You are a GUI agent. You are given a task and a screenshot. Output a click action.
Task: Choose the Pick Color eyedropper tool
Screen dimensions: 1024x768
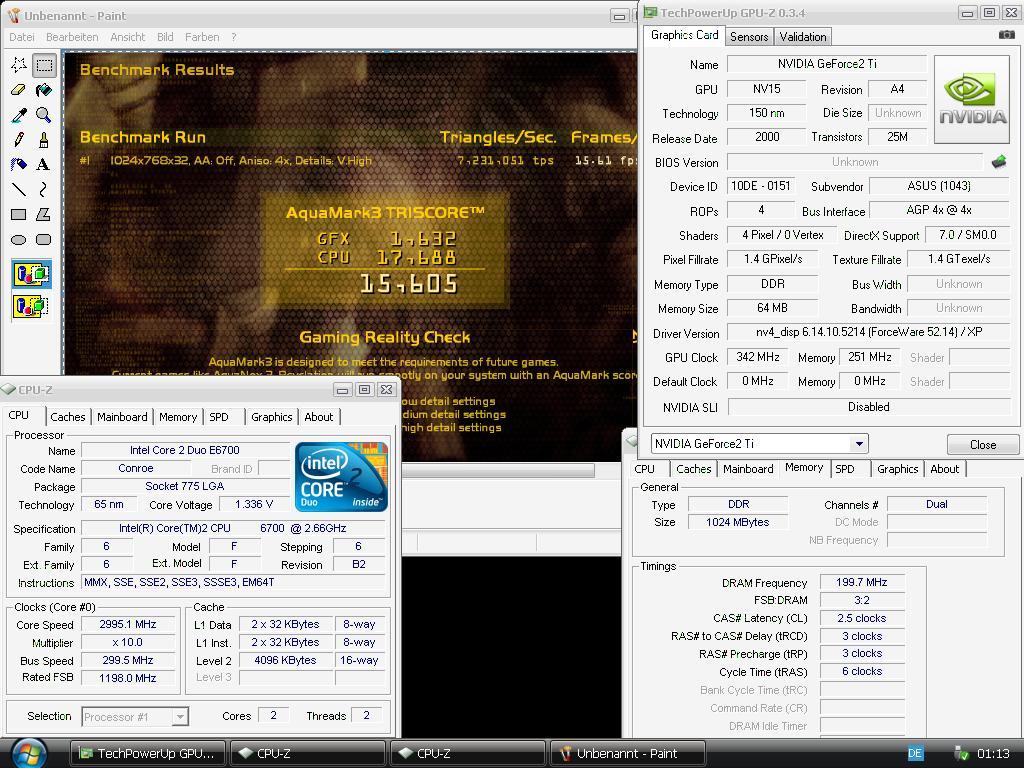pyautogui.click(x=19, y=114)
